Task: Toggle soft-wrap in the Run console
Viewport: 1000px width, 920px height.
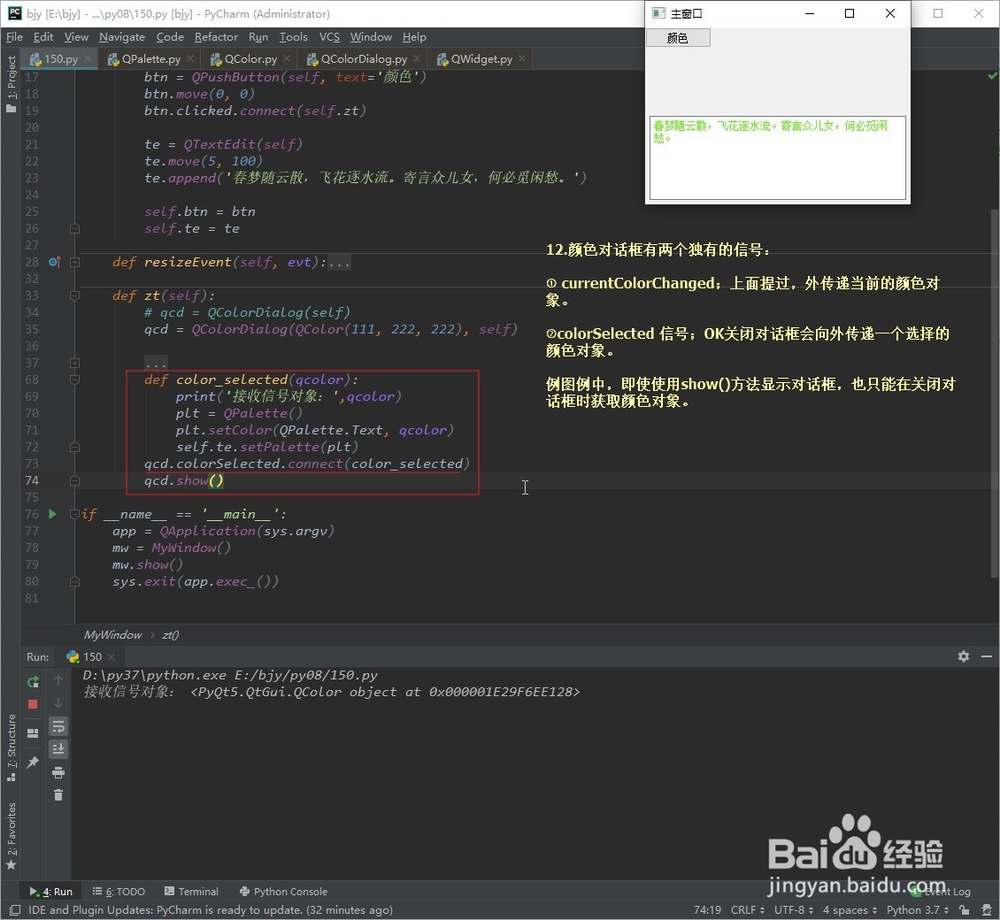Action: click(x=58, y=726)
